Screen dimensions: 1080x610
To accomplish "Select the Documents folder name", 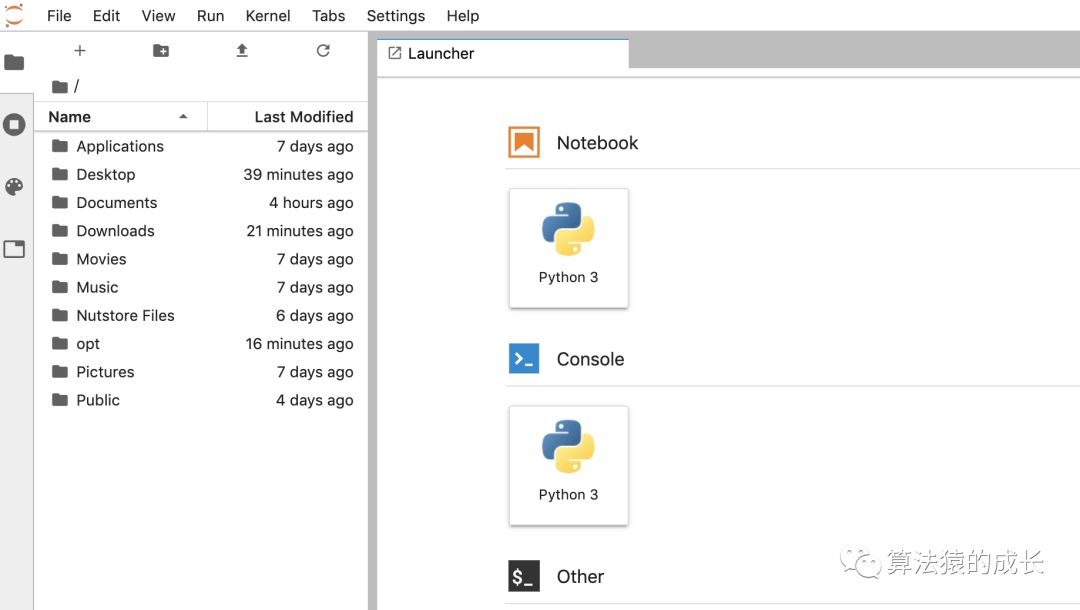I will 116,202.
